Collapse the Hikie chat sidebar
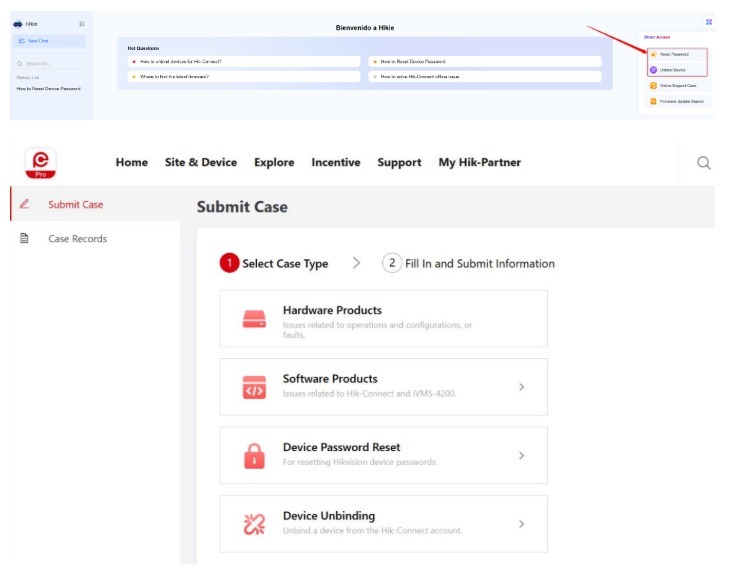This screenshot has width=737, height=575. click(x=82, y=24)
